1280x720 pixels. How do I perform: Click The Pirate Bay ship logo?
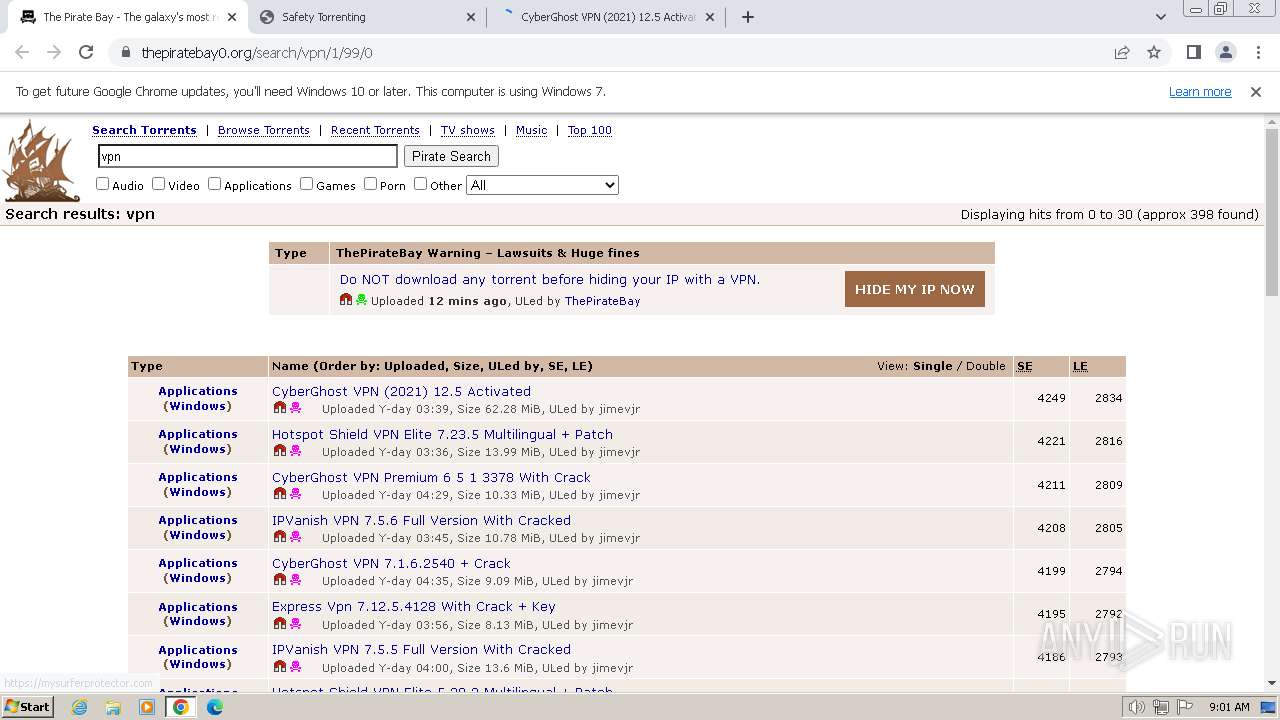click(x=41, y=160)
